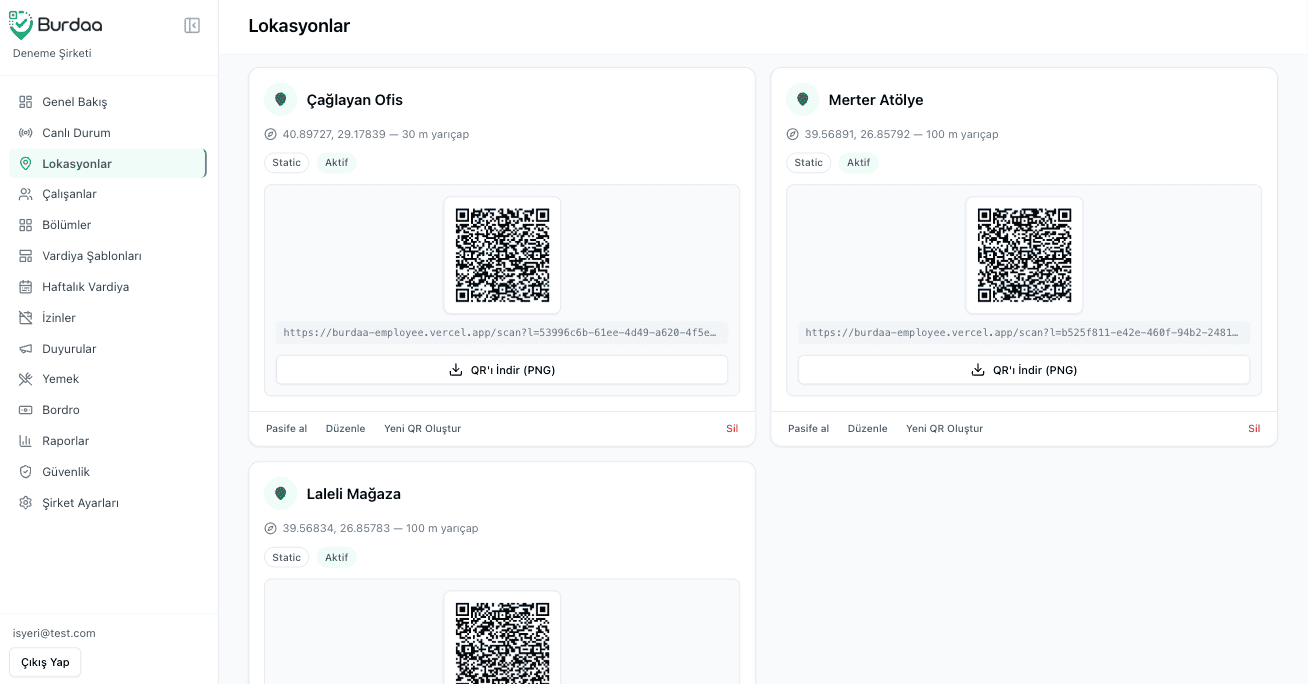Click Pasife al for Çağlayan Ofis
The image size is (1308, 684).
coord(287,429)
